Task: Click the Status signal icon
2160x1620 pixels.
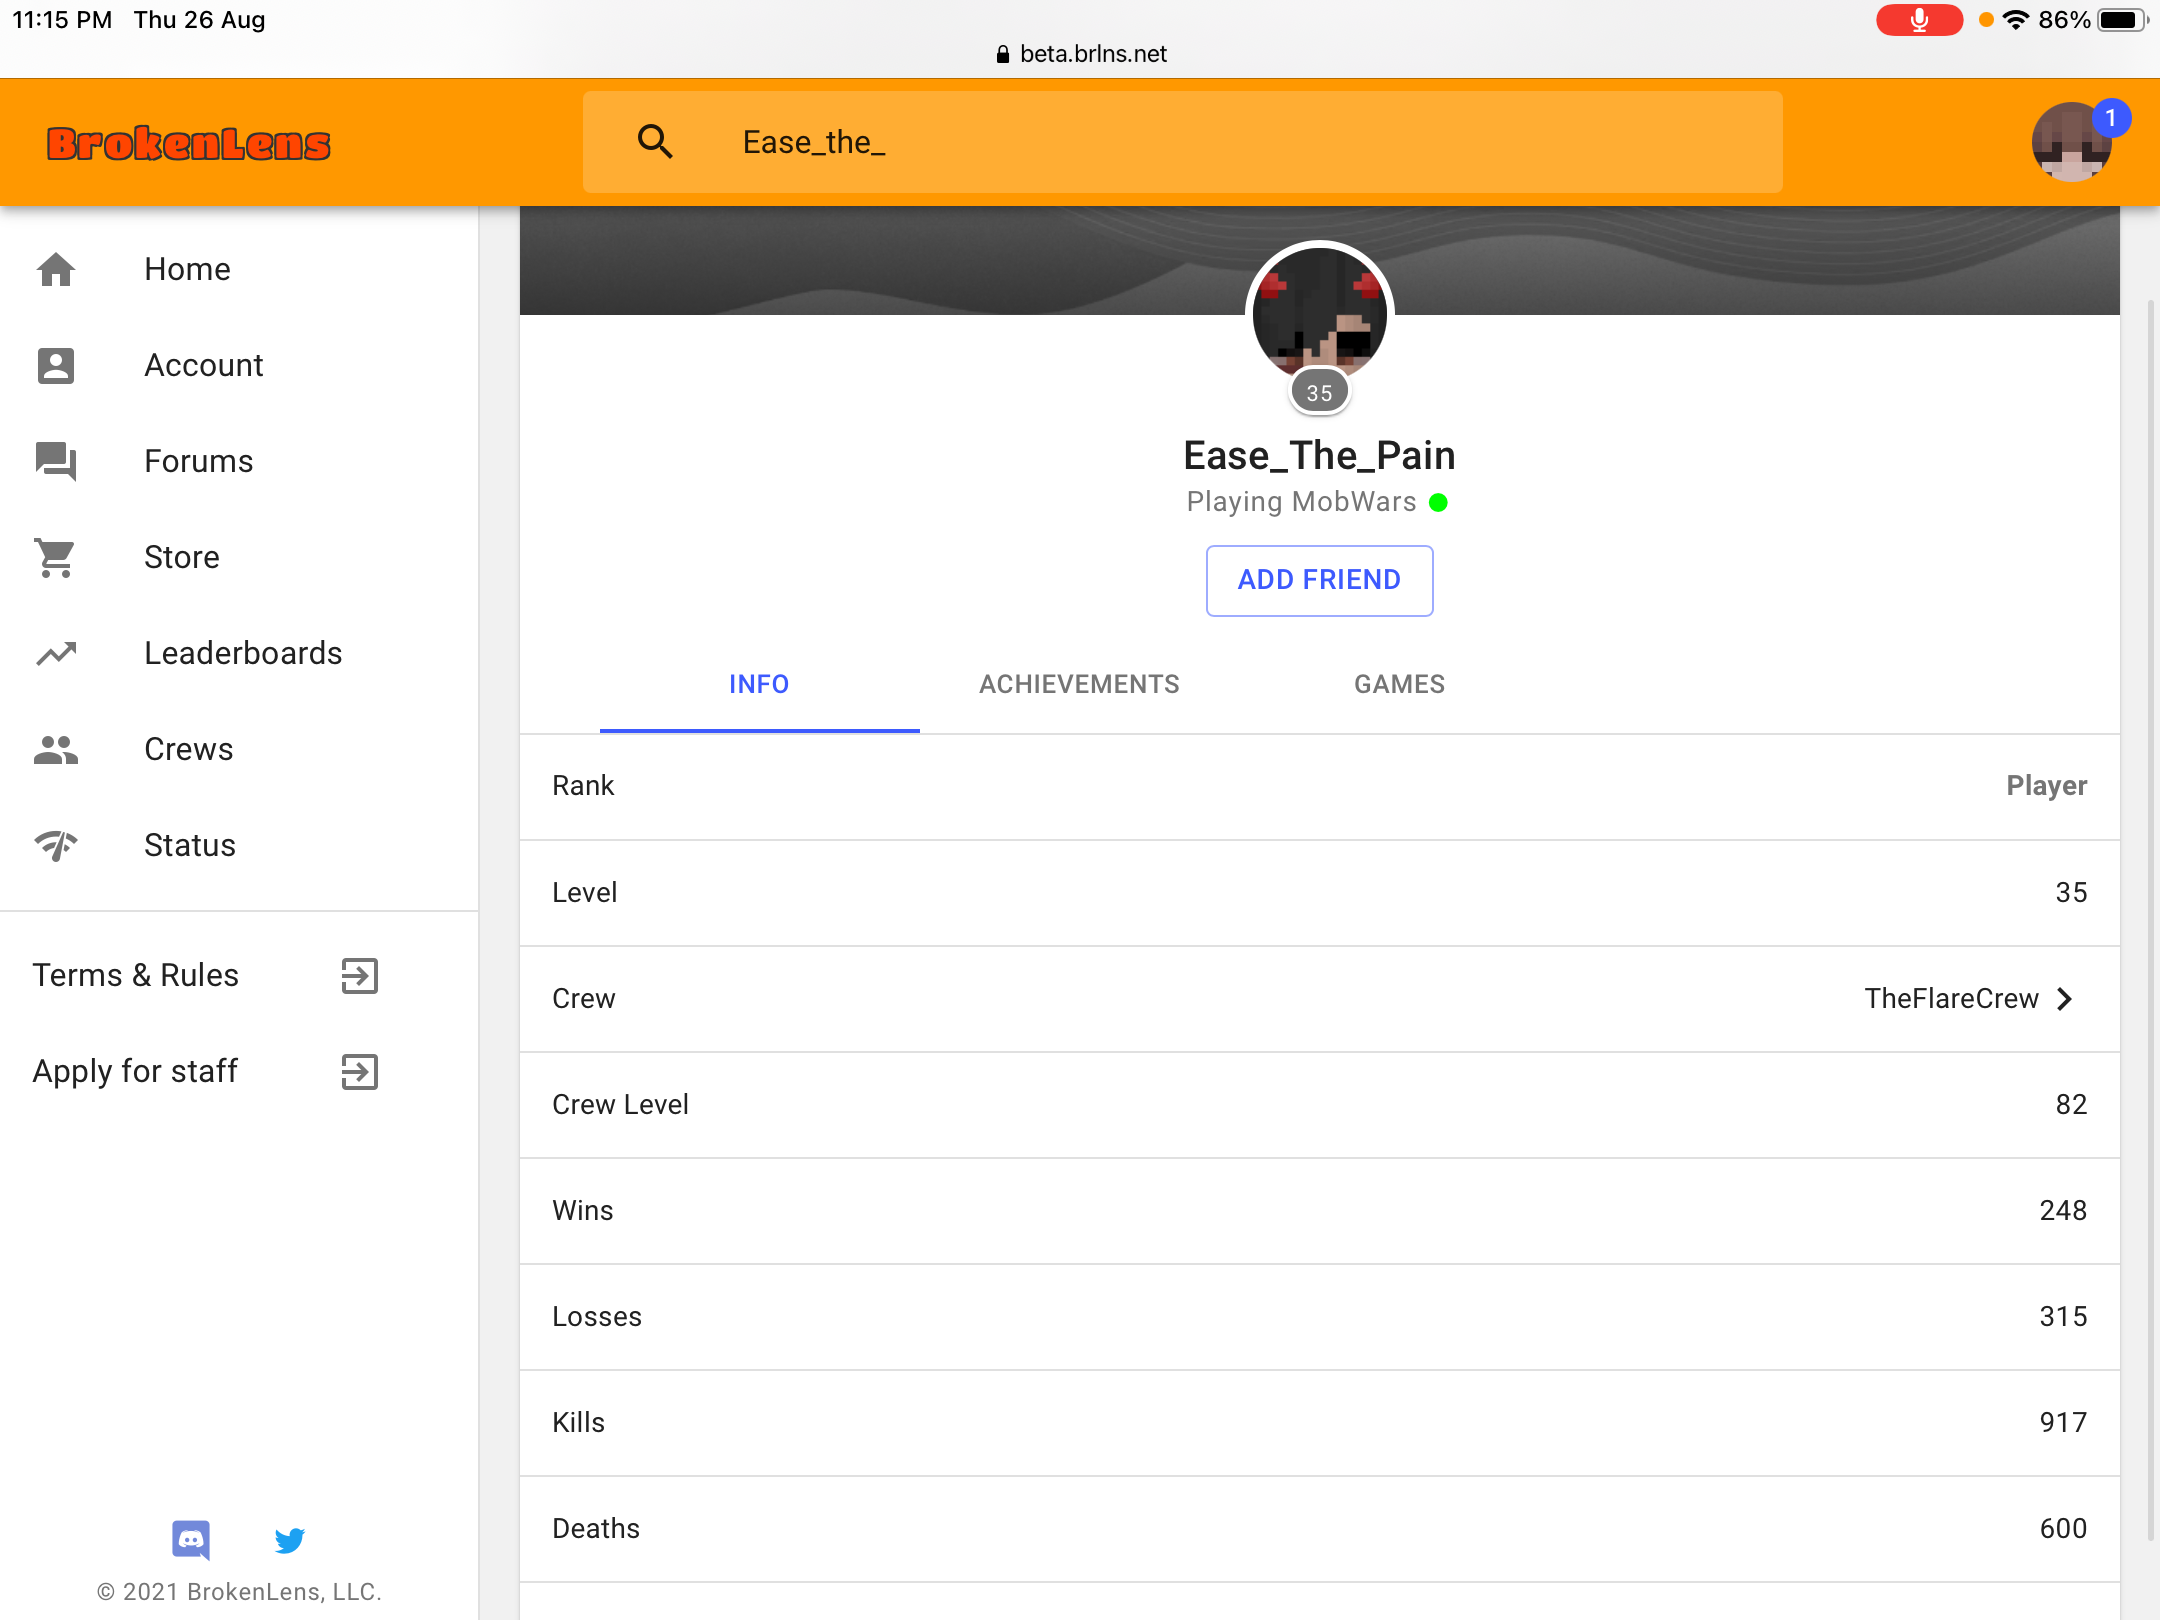Action: 56,845
